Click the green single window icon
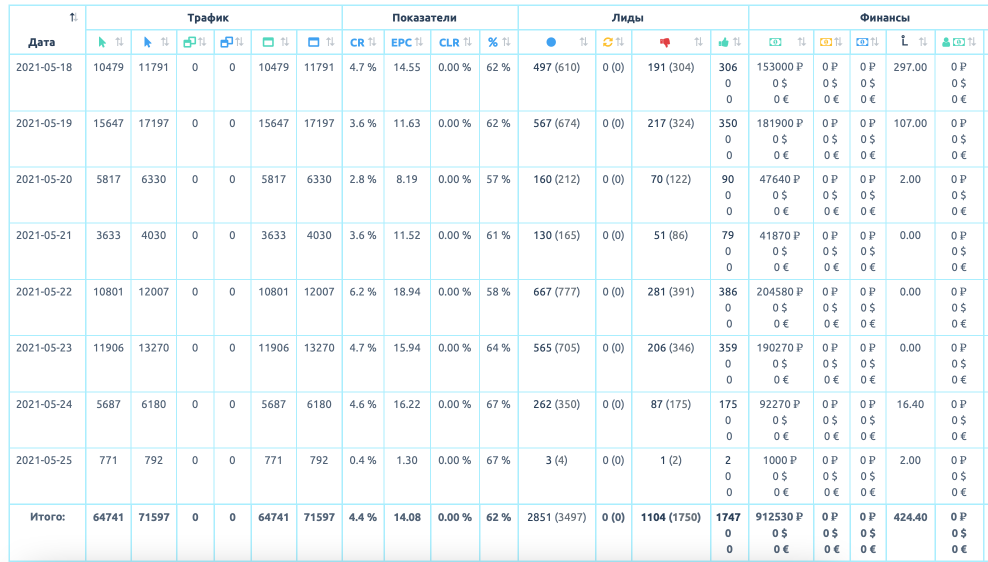Viewport: 988px width, 562px height. [x=268, y=42]
